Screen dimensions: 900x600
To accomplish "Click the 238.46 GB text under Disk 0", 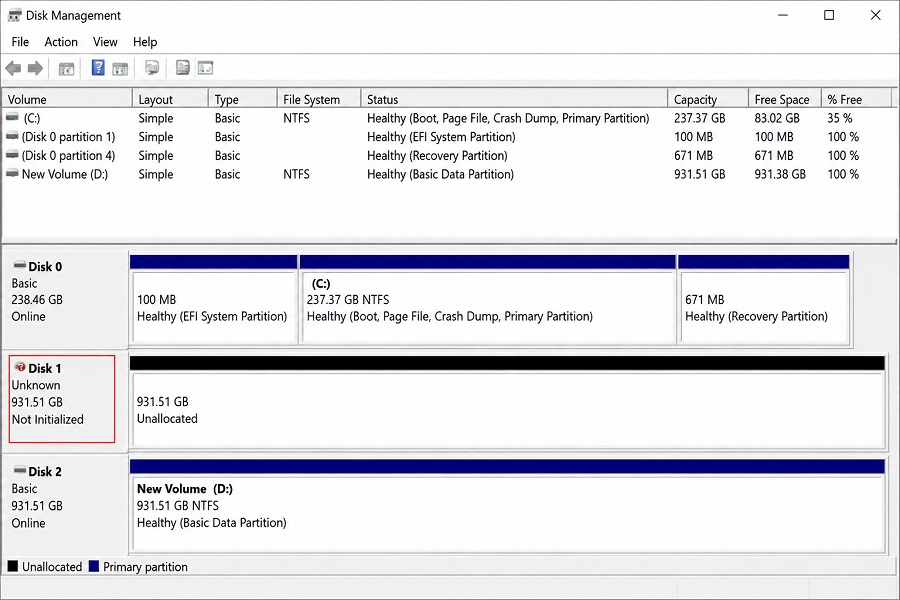I will click(37, 300).
